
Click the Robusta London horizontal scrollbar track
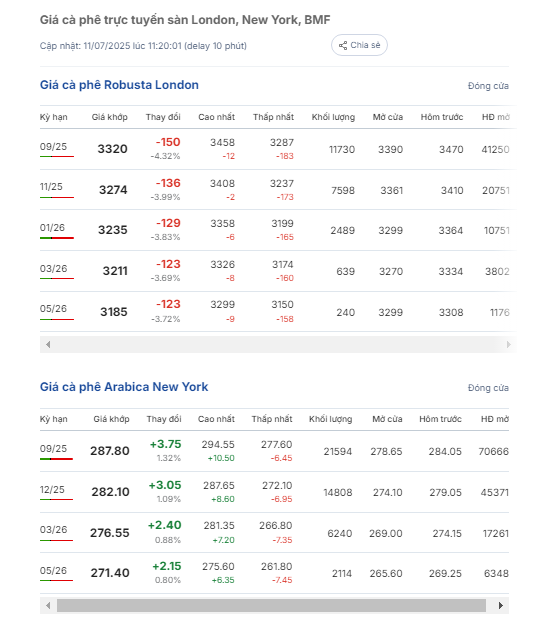tap(278, 345)
